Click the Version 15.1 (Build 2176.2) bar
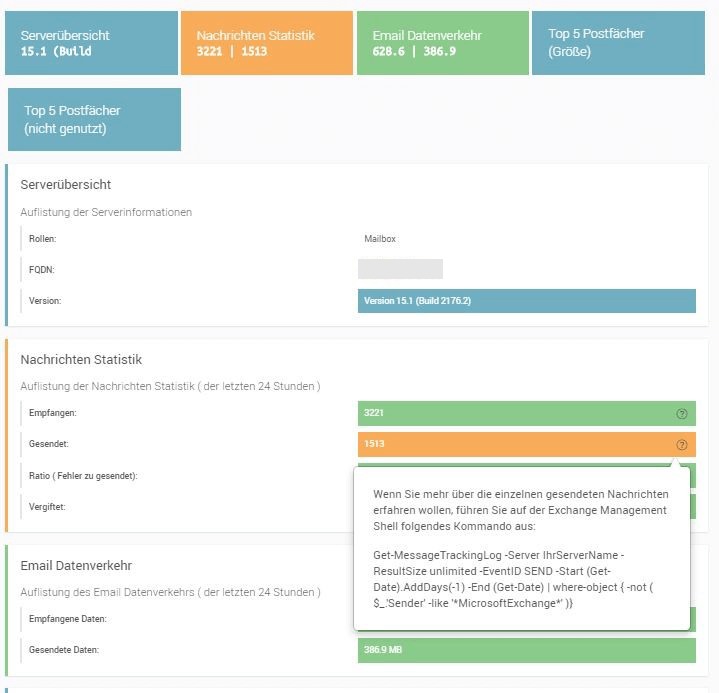This screenshot has height=693, width=719. coord(526,301)
